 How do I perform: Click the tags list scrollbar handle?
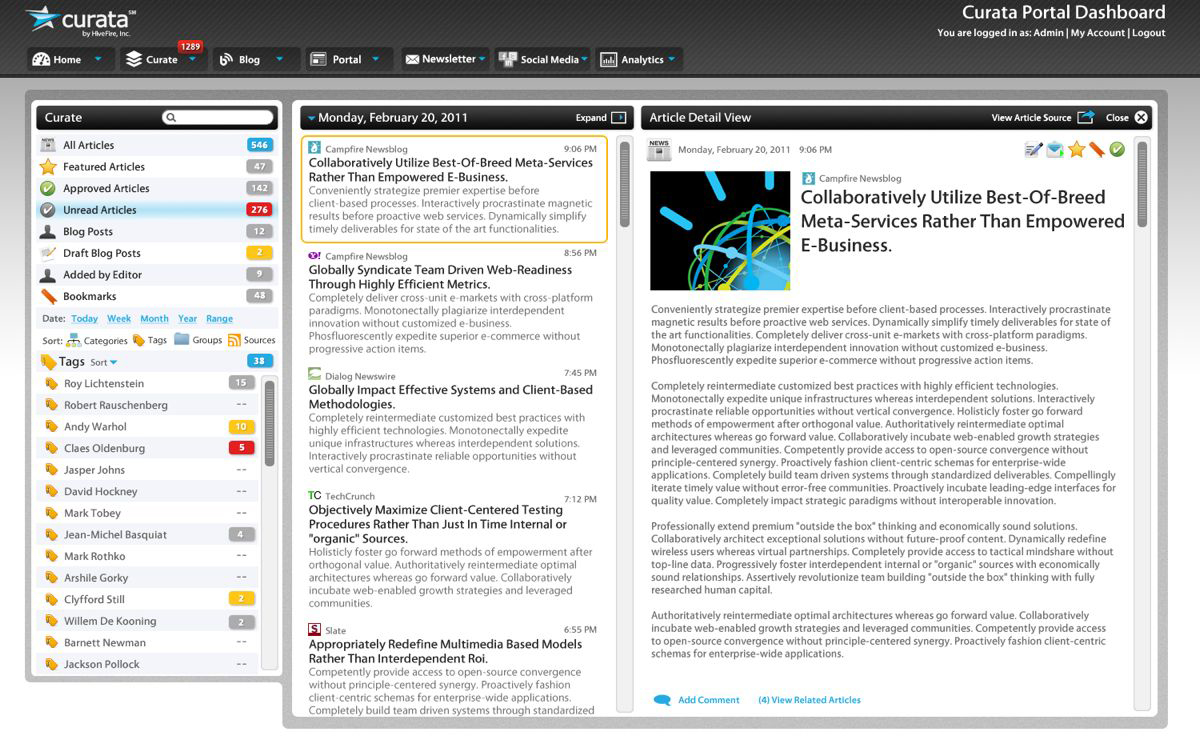coord(269,422)
